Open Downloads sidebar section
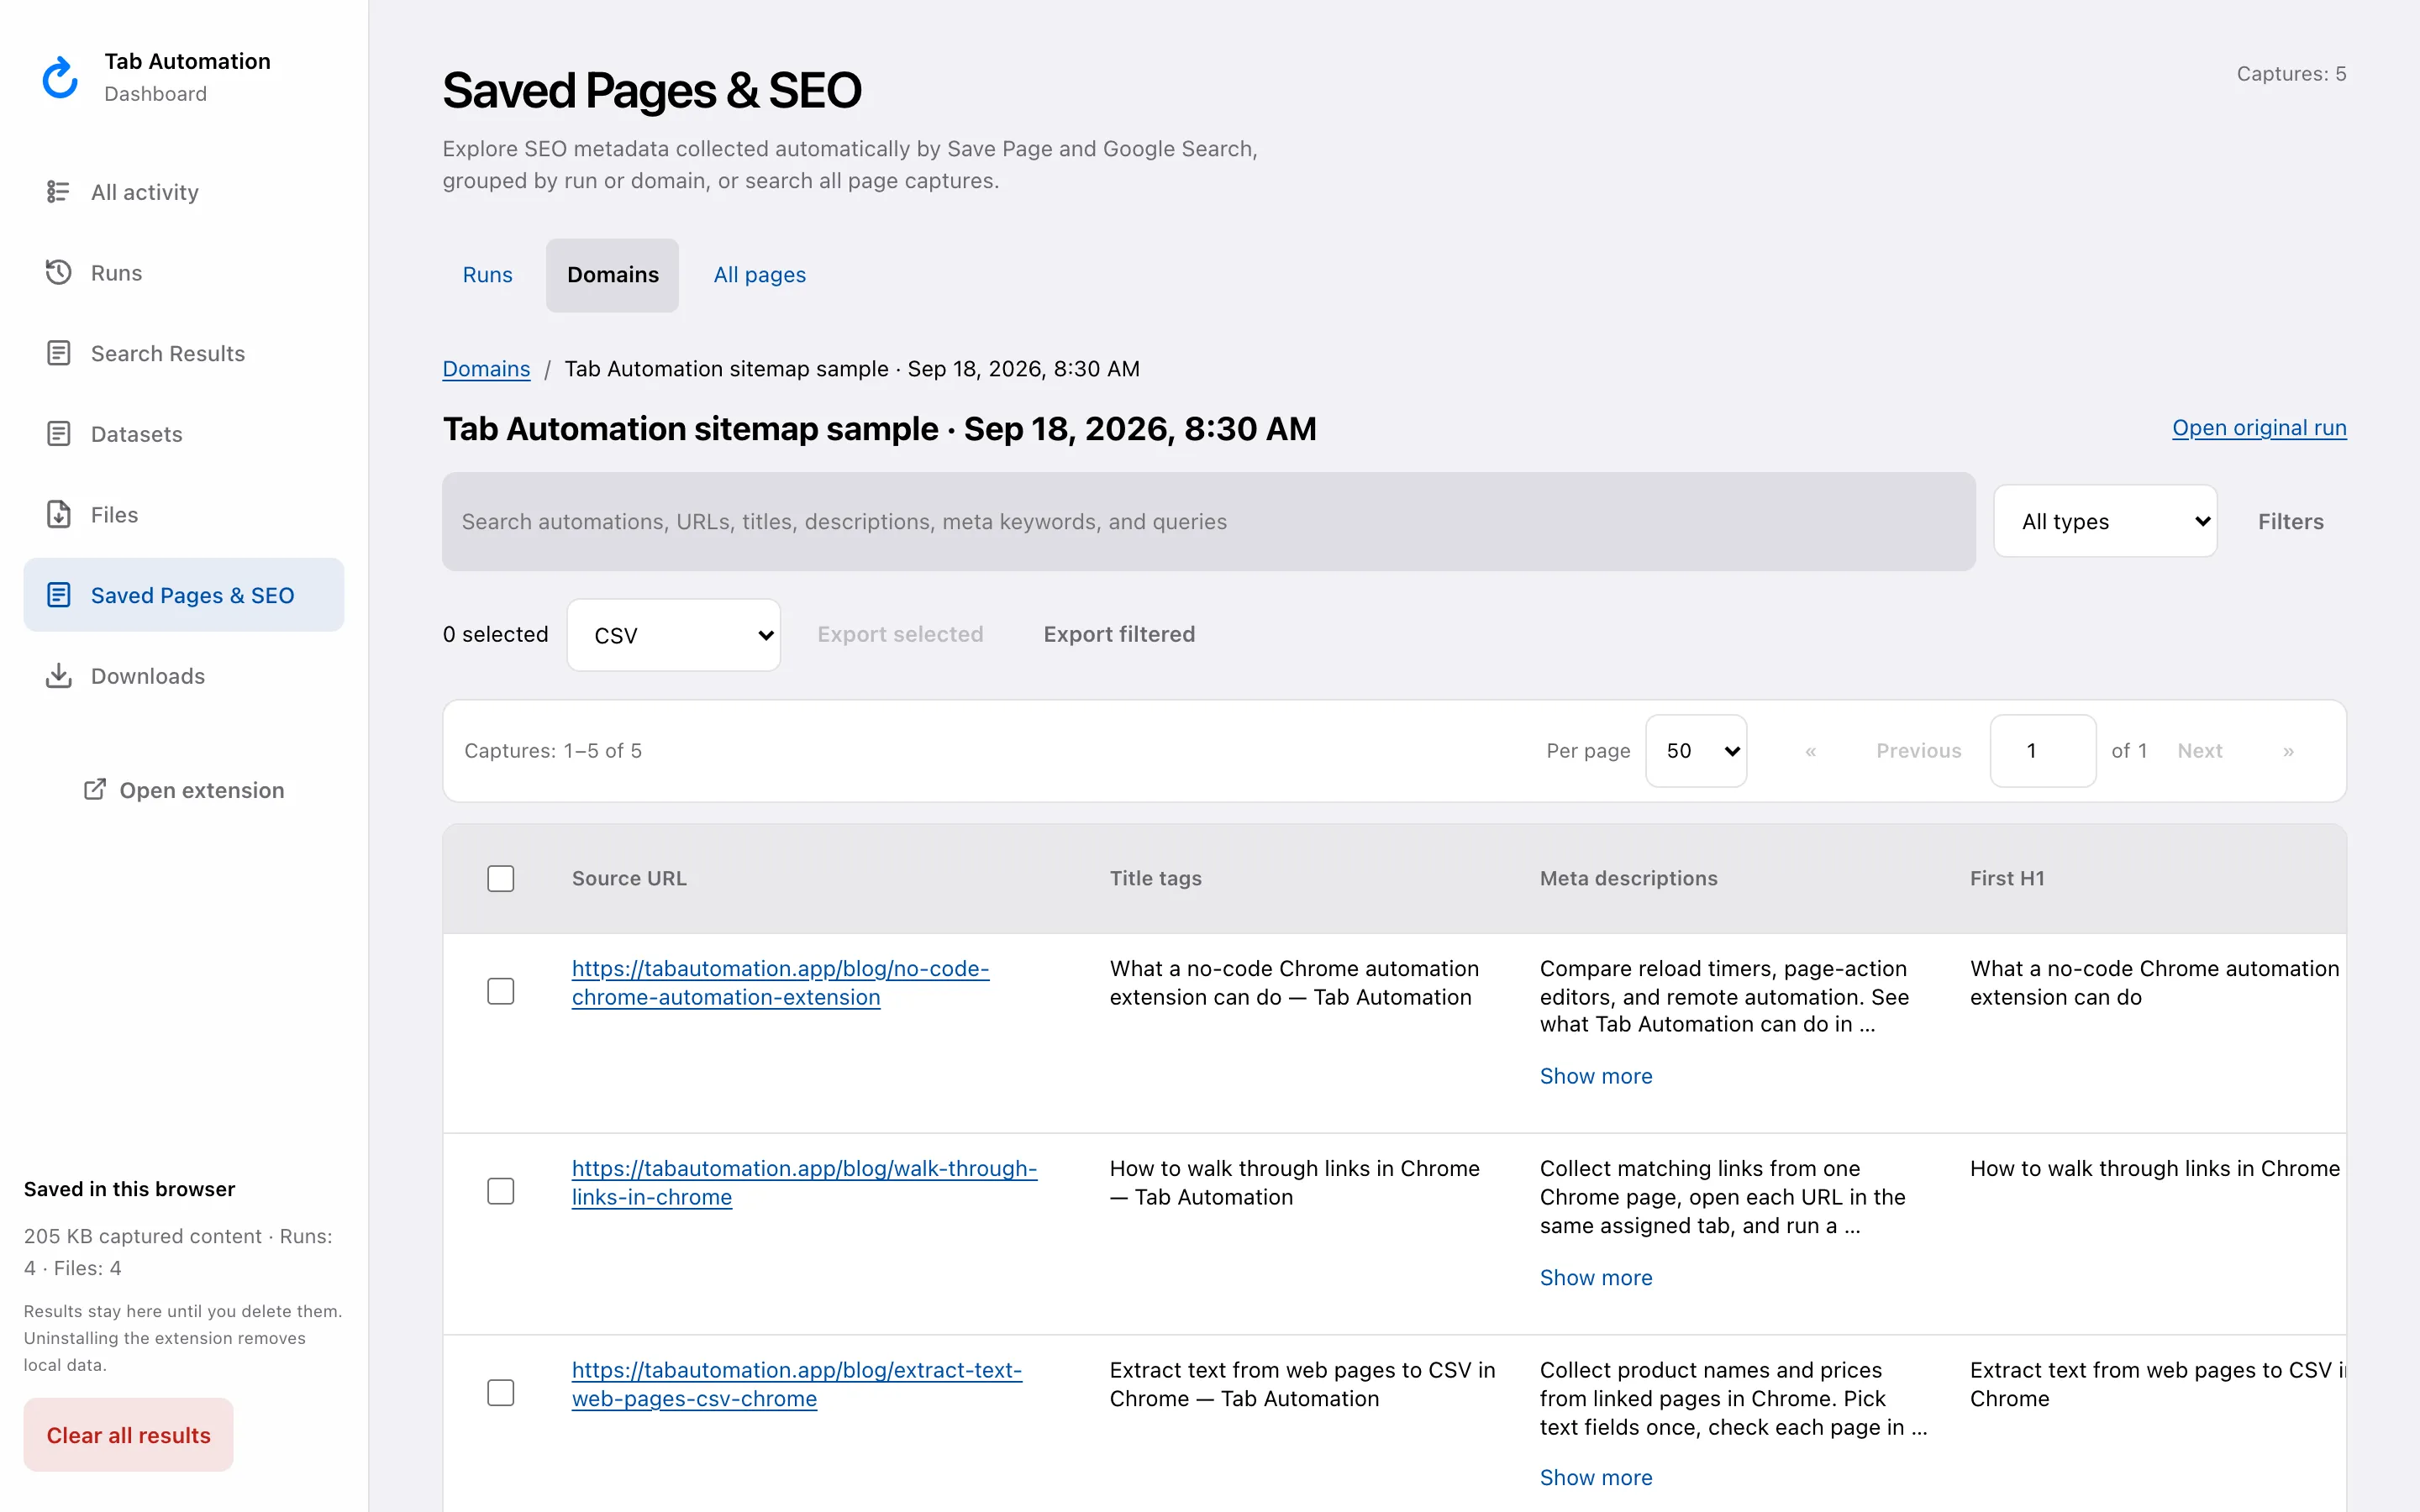The image size is (2420, 1512). pyautogui.click(x=184, y=676)
